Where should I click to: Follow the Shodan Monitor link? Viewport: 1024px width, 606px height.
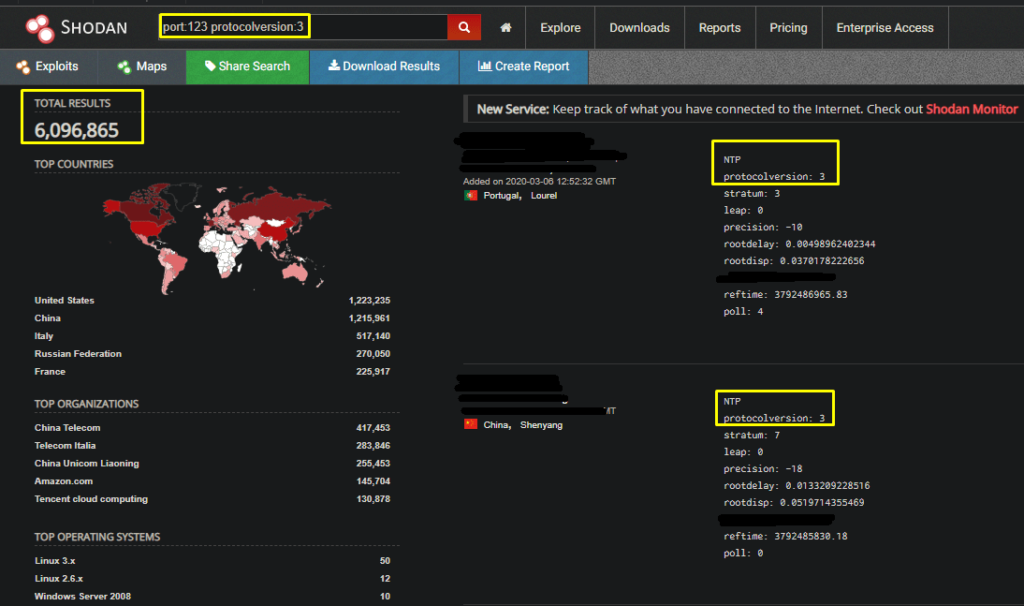click(x=971, y=109)
